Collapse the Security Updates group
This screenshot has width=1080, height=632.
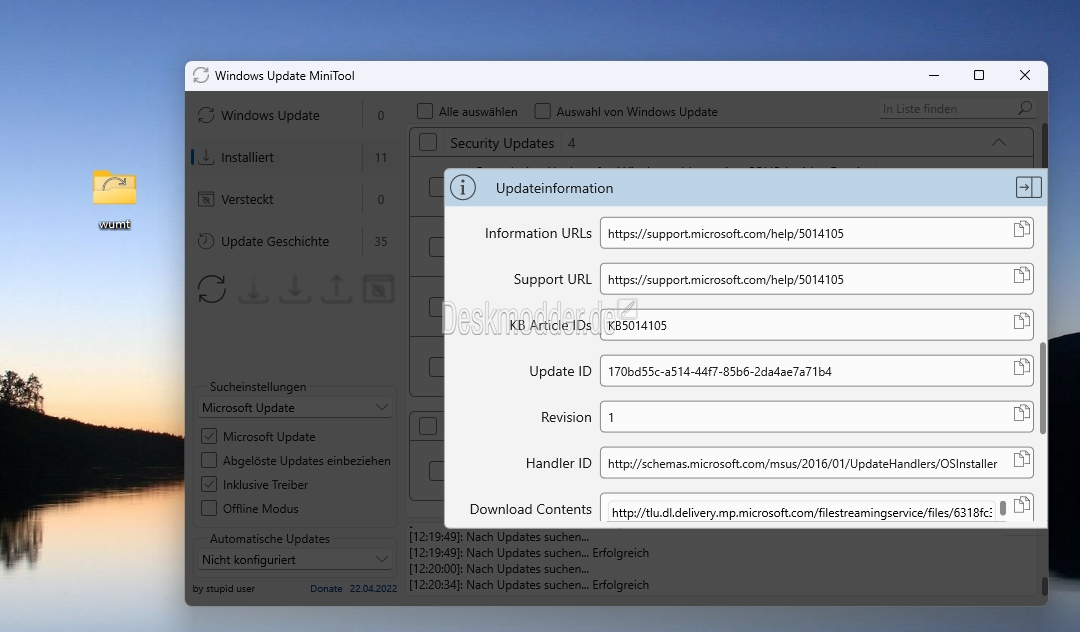click(x=998, y=143)
